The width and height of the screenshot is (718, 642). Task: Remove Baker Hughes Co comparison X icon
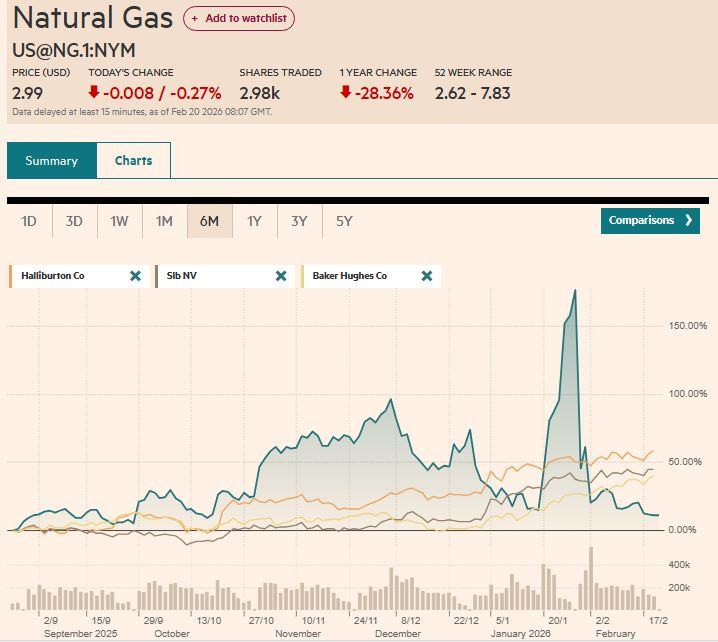427,276
